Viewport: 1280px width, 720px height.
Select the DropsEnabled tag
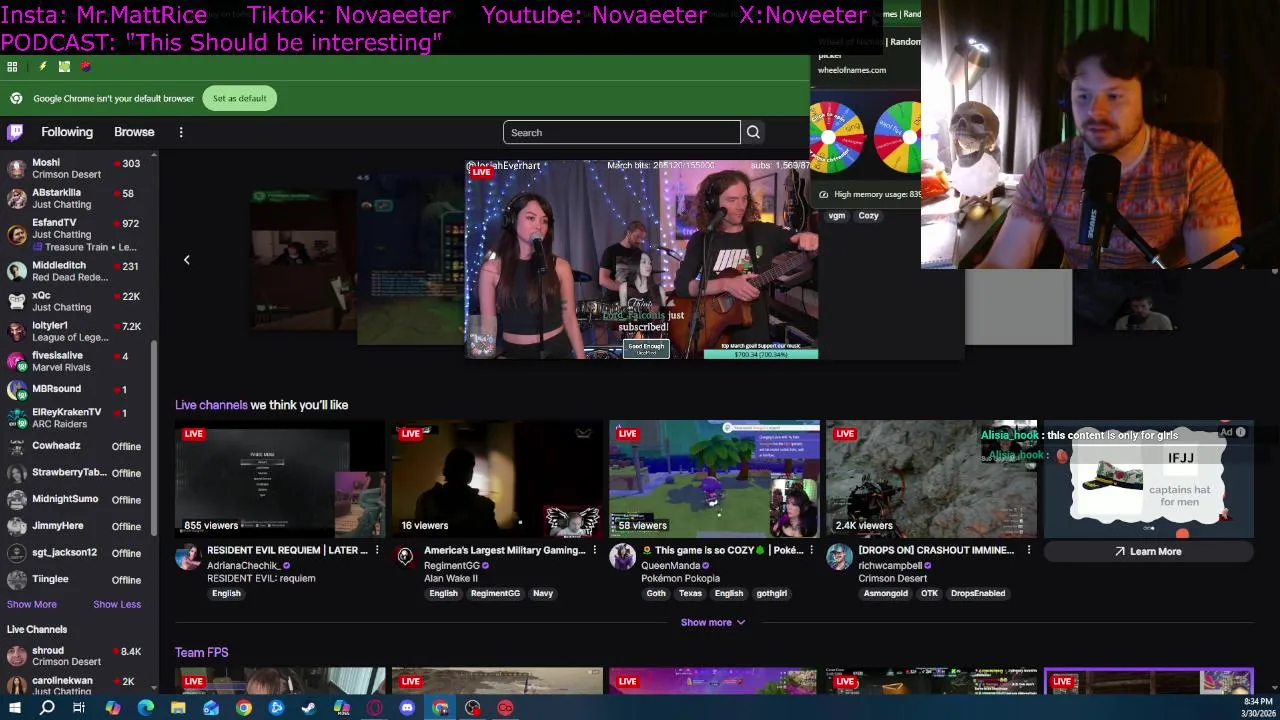(978, 593)
